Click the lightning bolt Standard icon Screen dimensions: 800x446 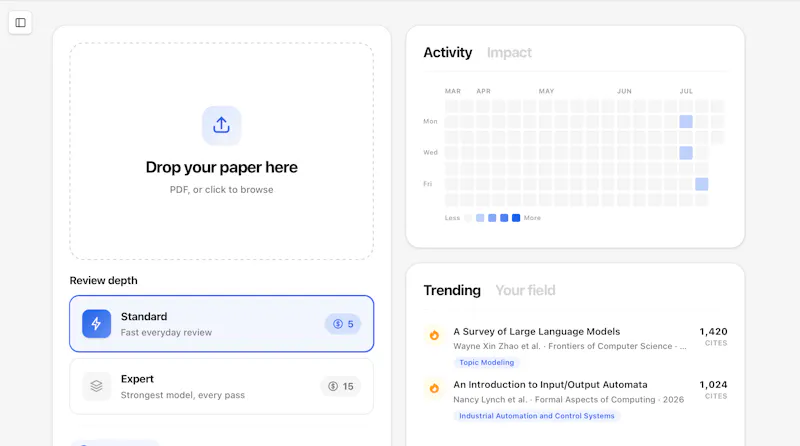(x=96, y=324)
